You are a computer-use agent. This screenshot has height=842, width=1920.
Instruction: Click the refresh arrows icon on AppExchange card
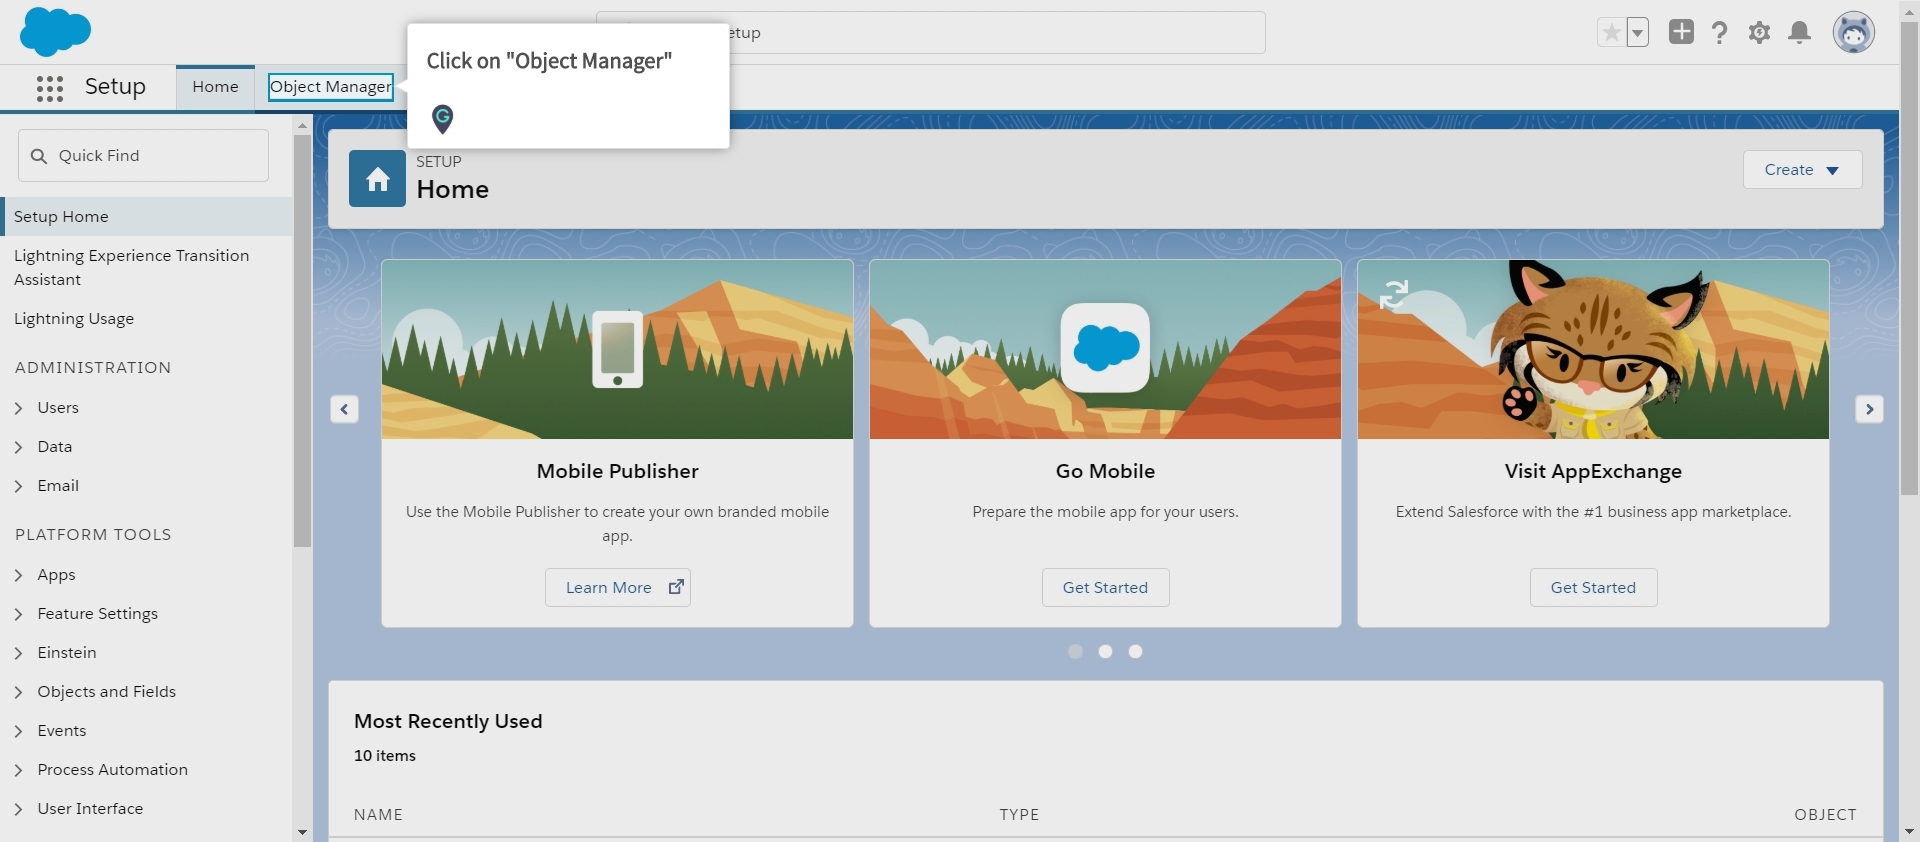1394,294
